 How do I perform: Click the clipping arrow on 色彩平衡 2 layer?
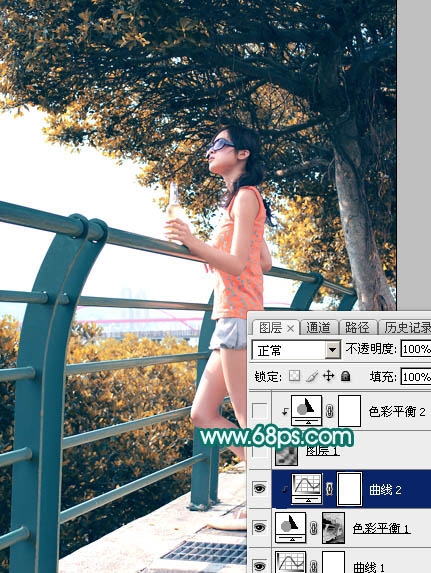coord(284,412)
